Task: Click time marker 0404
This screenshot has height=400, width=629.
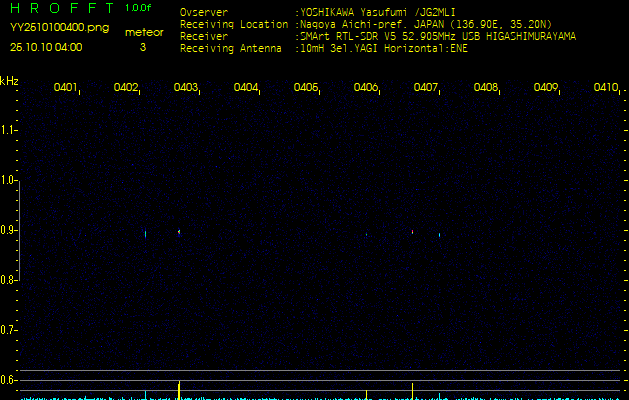Action: coord(246,87)
